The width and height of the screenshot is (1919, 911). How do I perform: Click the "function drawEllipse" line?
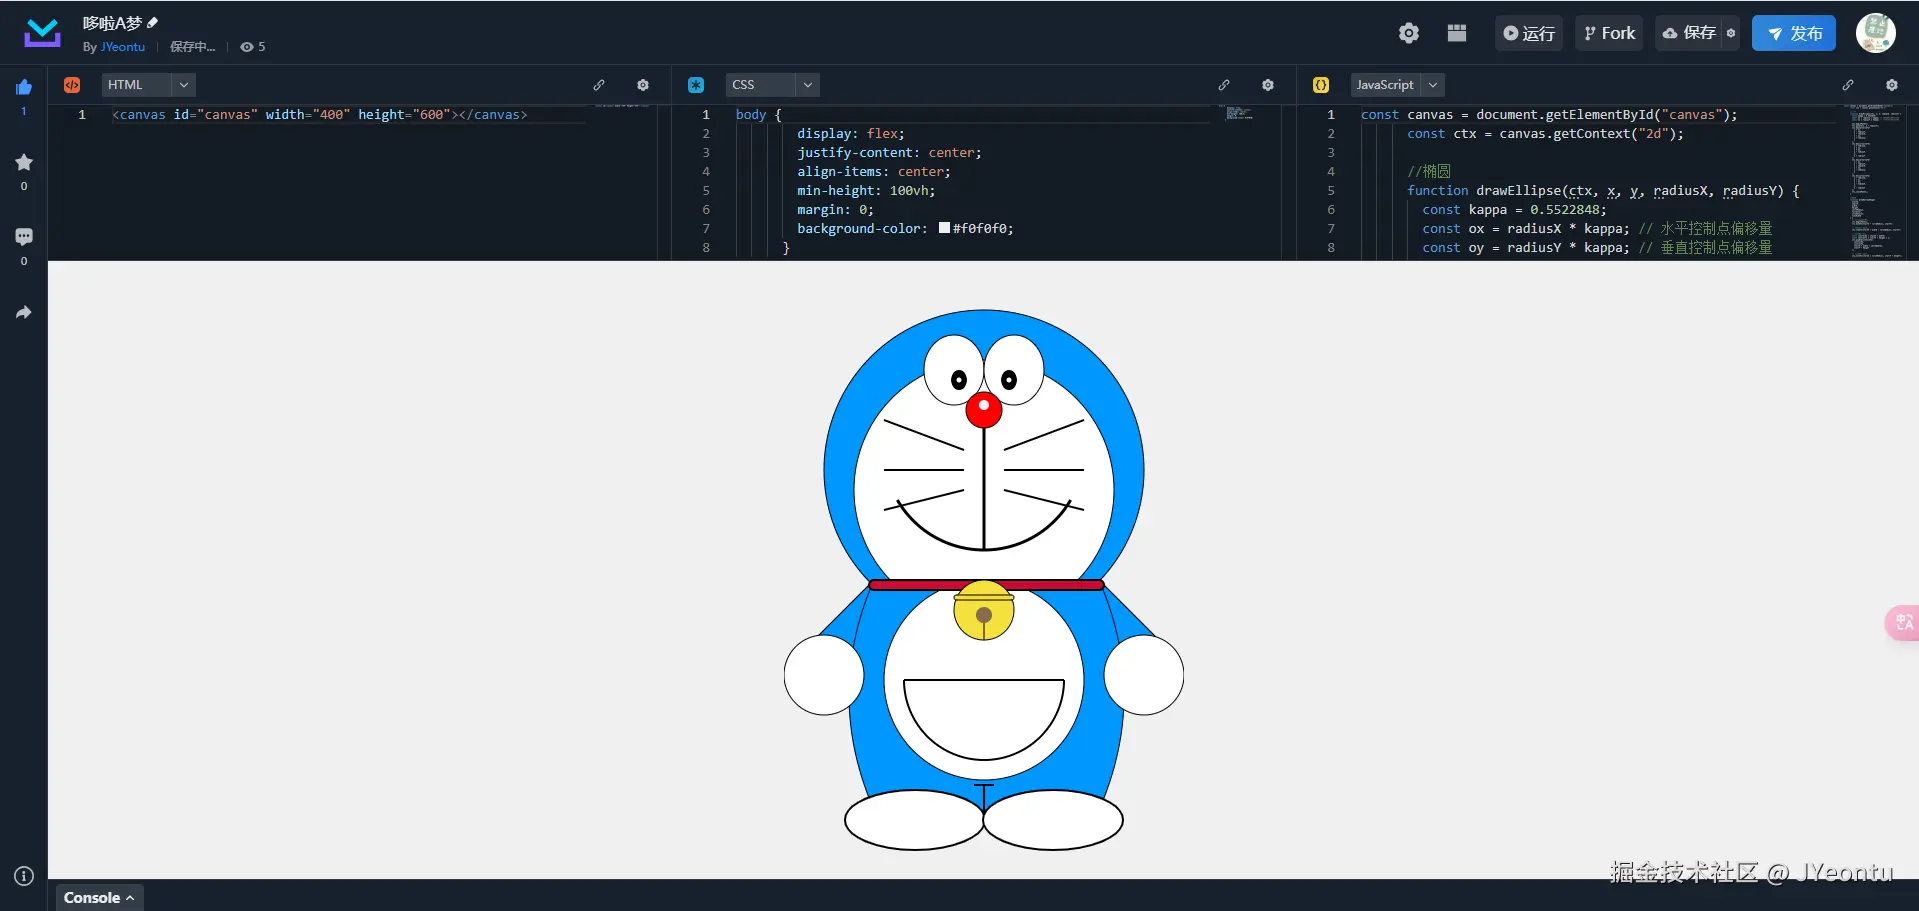[1603, 191]
